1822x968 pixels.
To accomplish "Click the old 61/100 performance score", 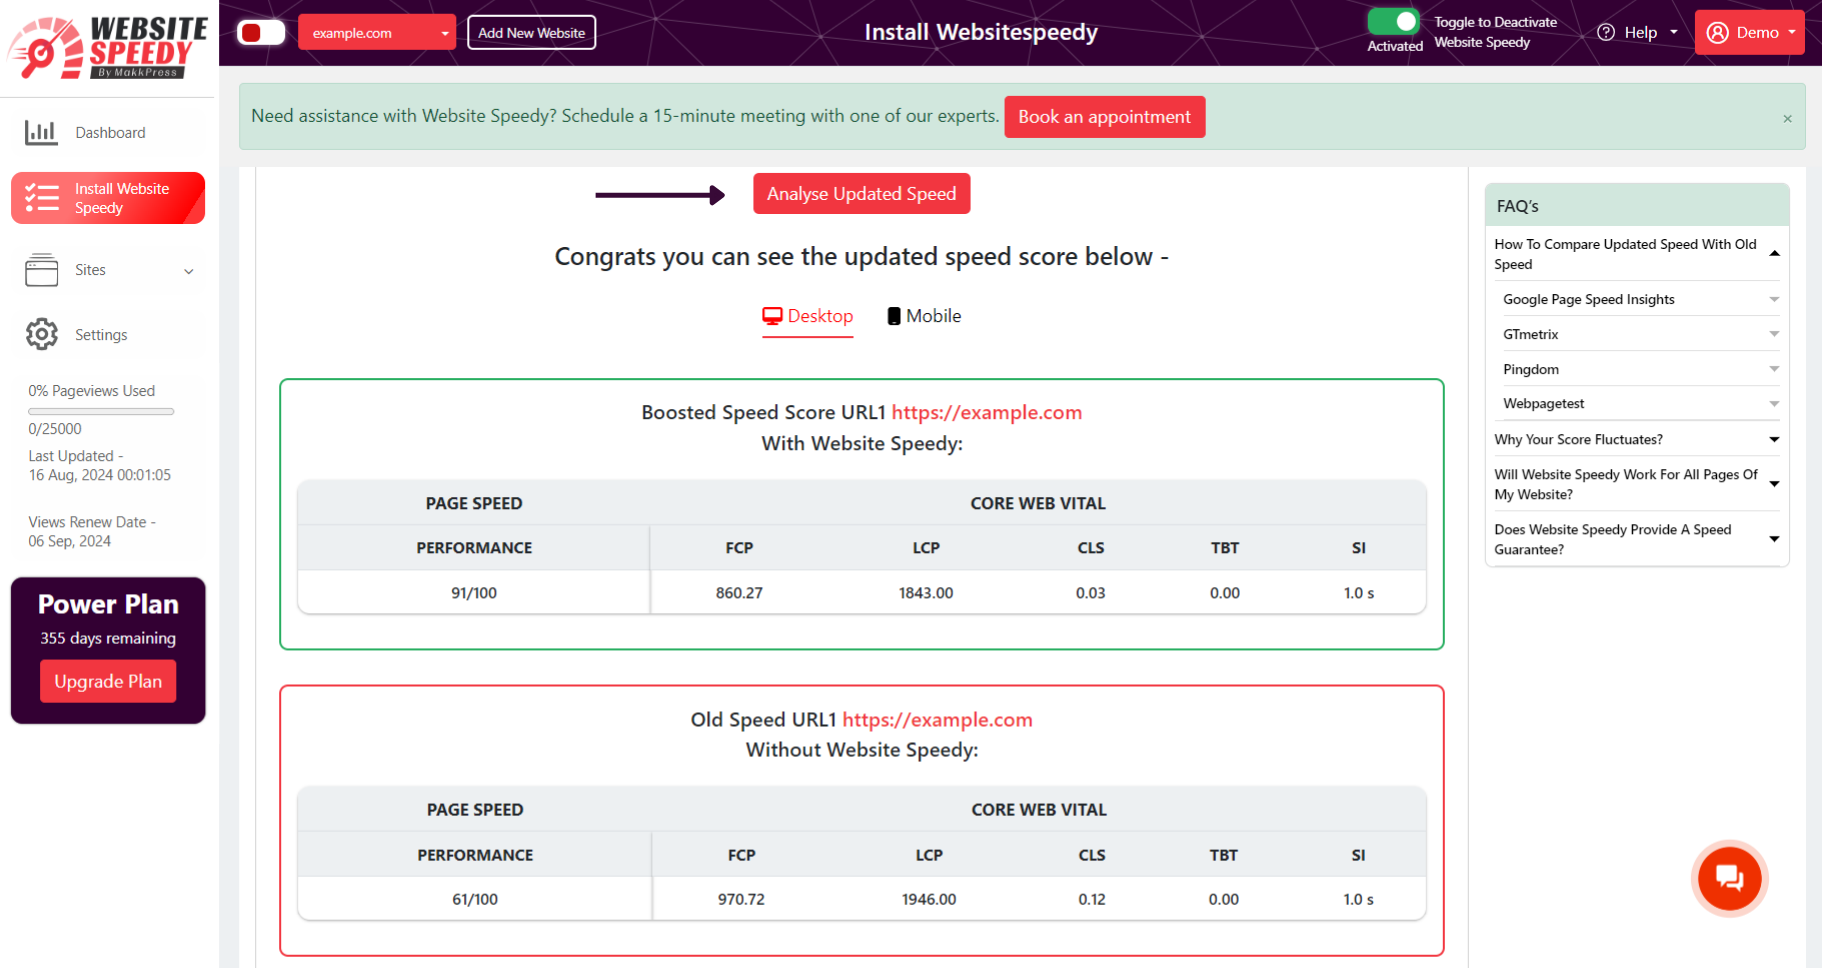I will [x=475, y=899].
